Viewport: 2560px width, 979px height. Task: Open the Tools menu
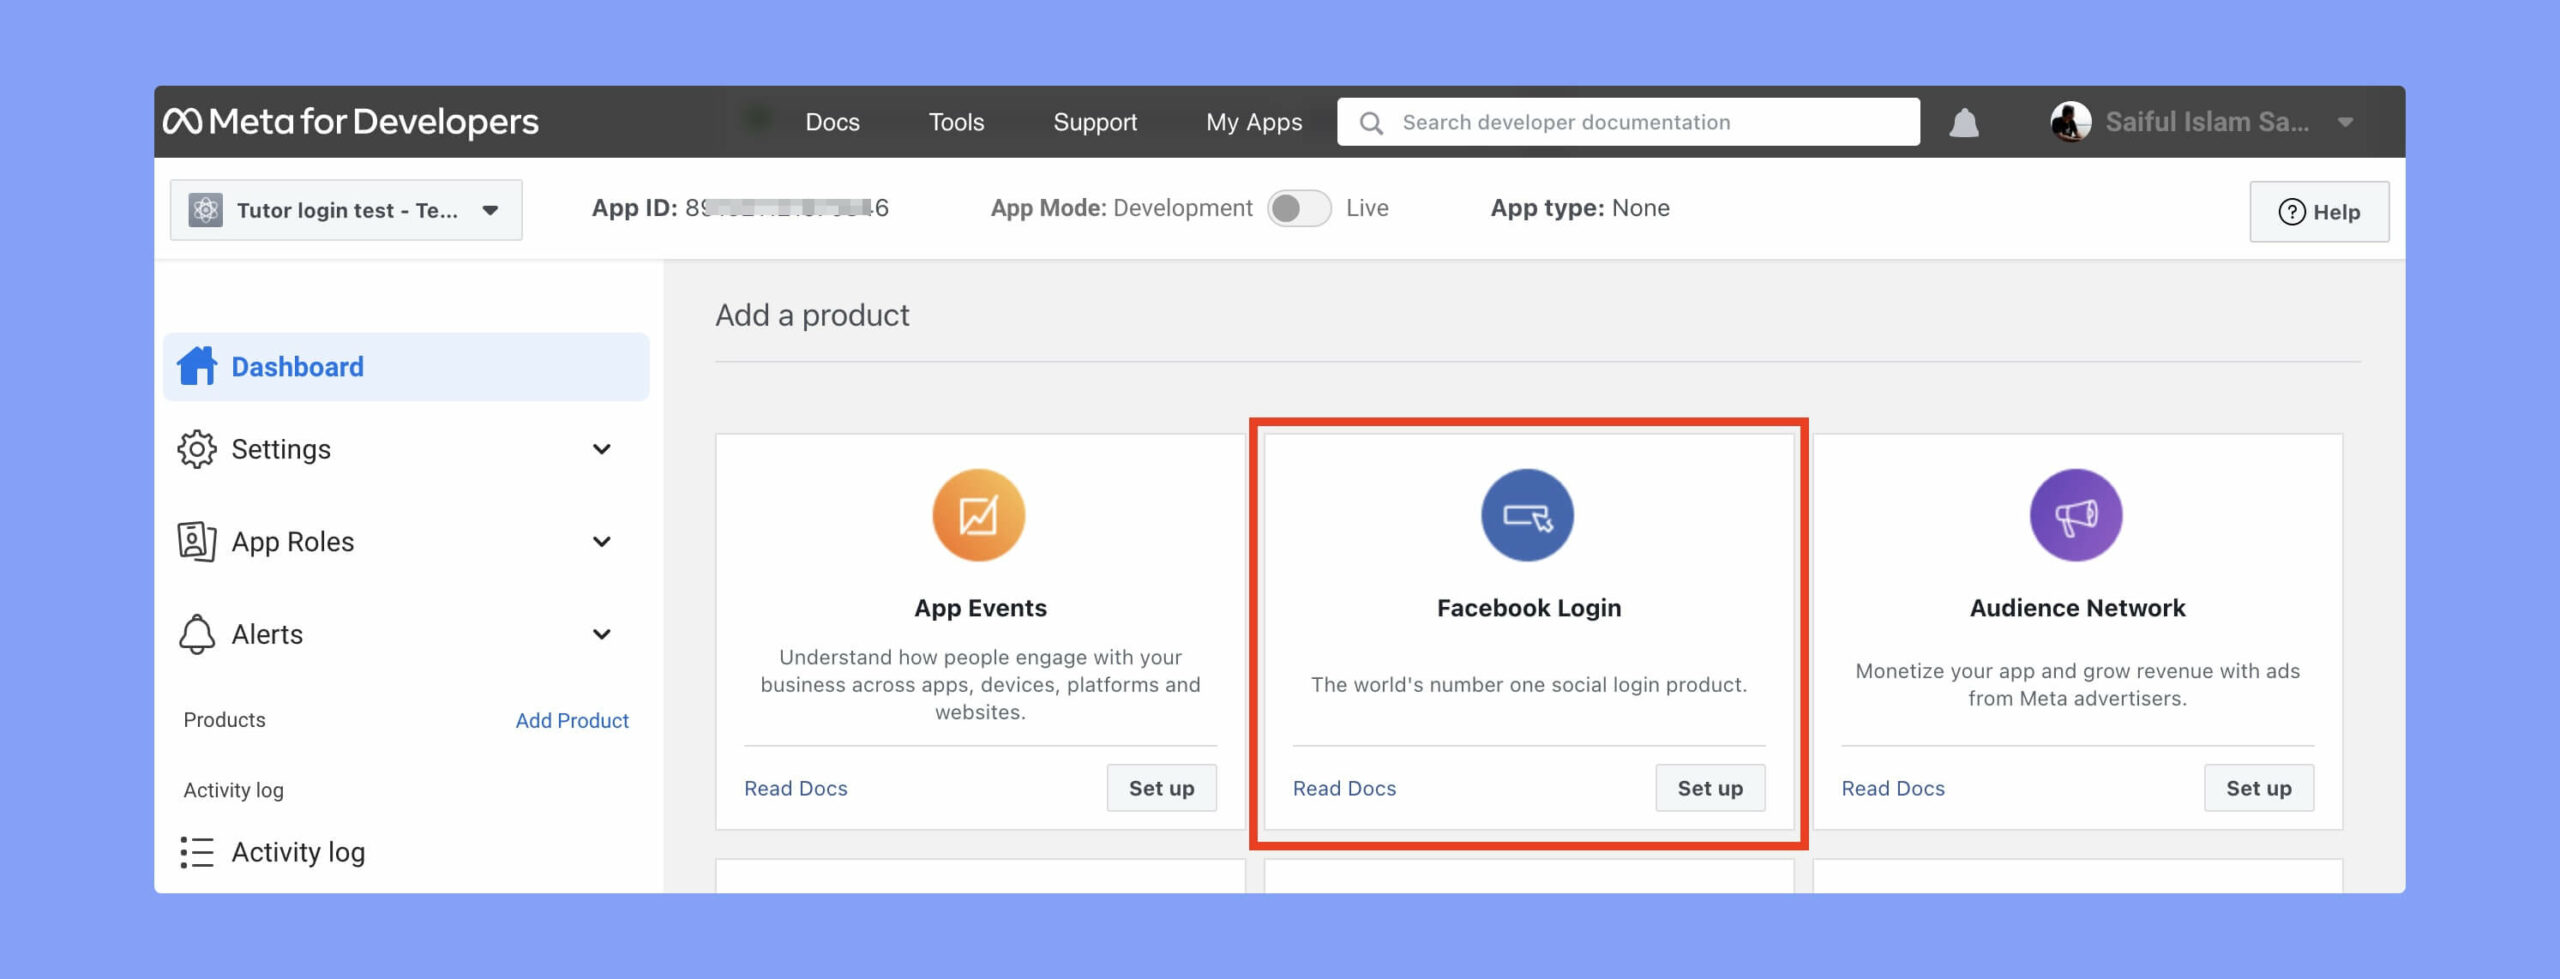pos(956,122)
